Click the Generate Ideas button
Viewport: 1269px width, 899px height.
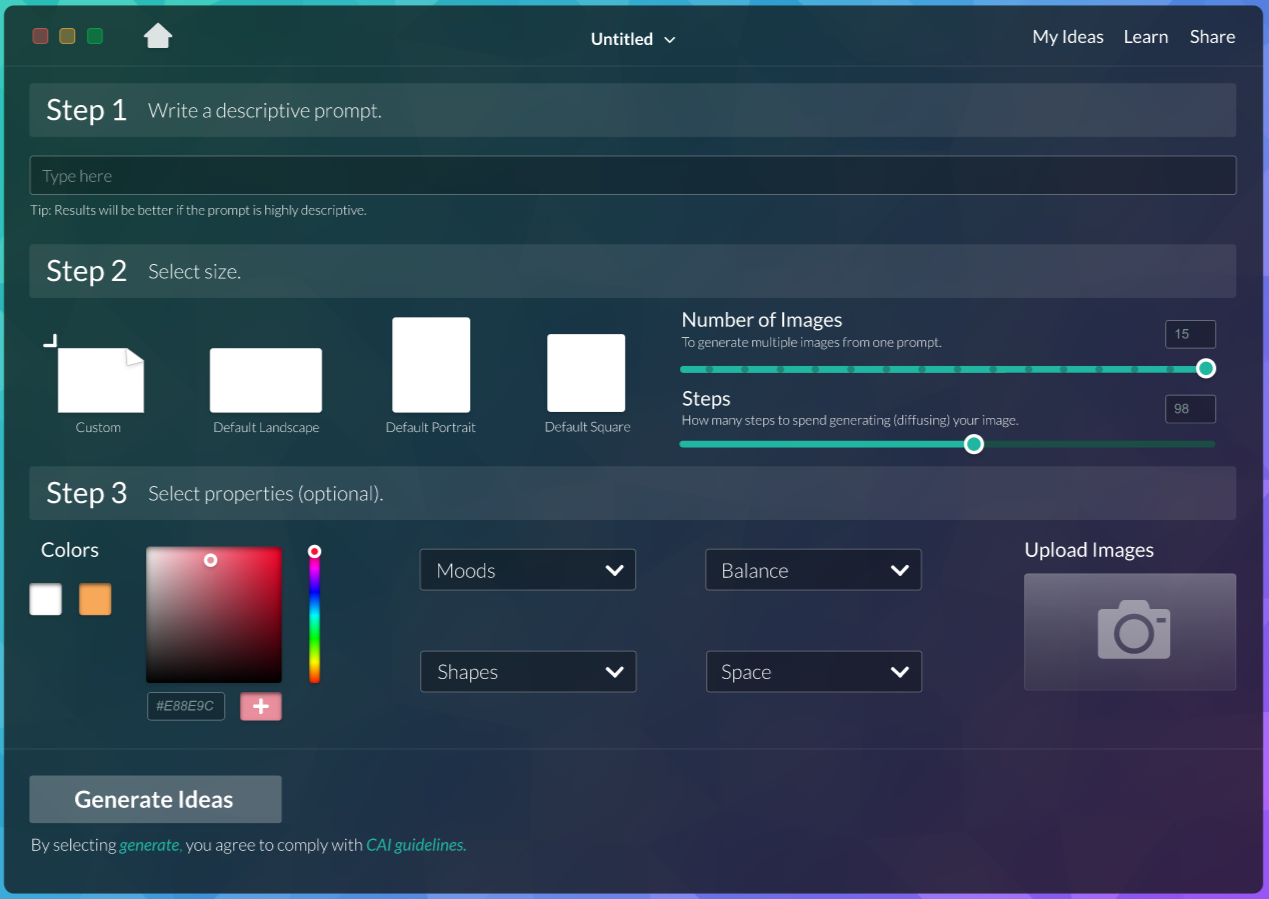(155, 799)
